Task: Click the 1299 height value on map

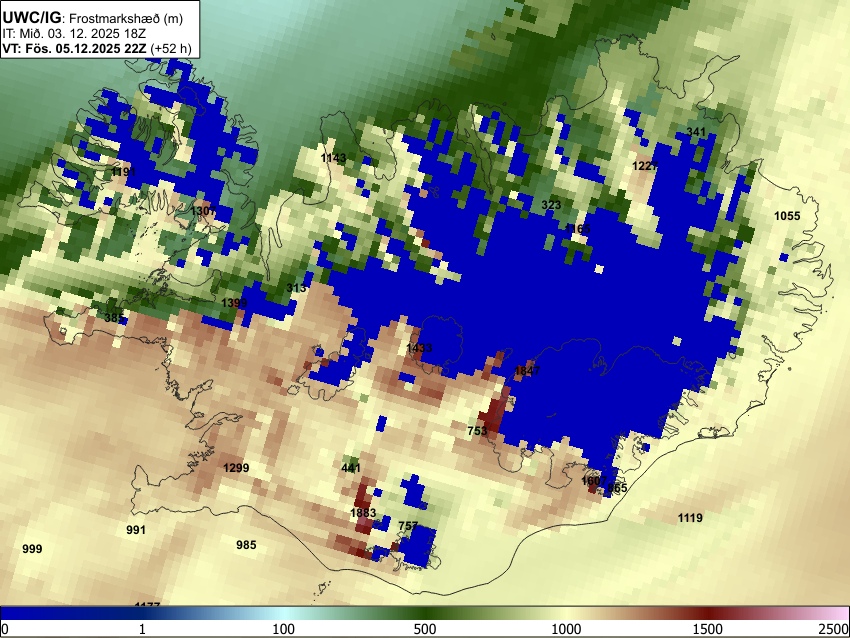Action: click(x=236, y=468)
